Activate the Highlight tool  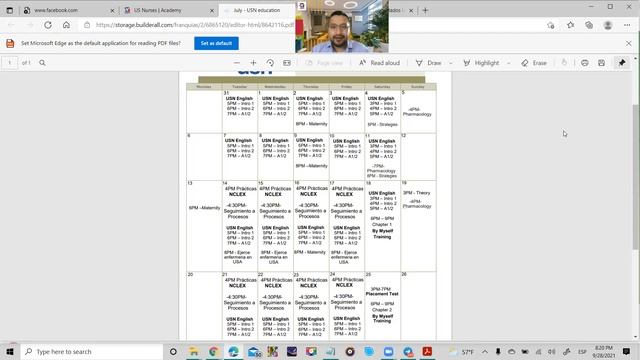point(481,63)
